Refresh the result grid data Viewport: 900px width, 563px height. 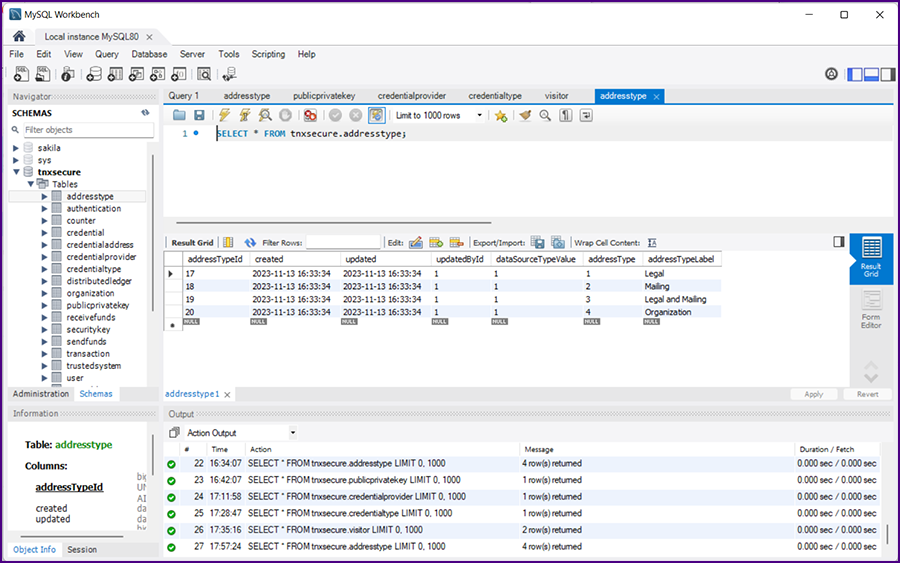[x=250, y=243]
